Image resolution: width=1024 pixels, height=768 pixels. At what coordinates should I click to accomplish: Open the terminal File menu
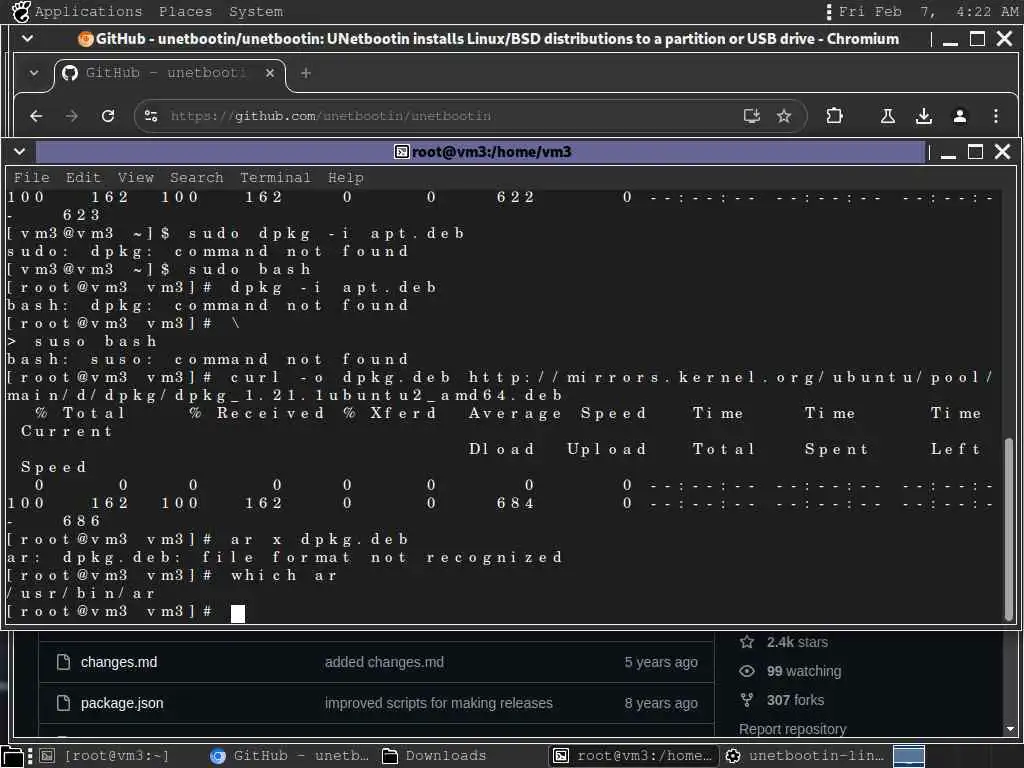[31, 178]
